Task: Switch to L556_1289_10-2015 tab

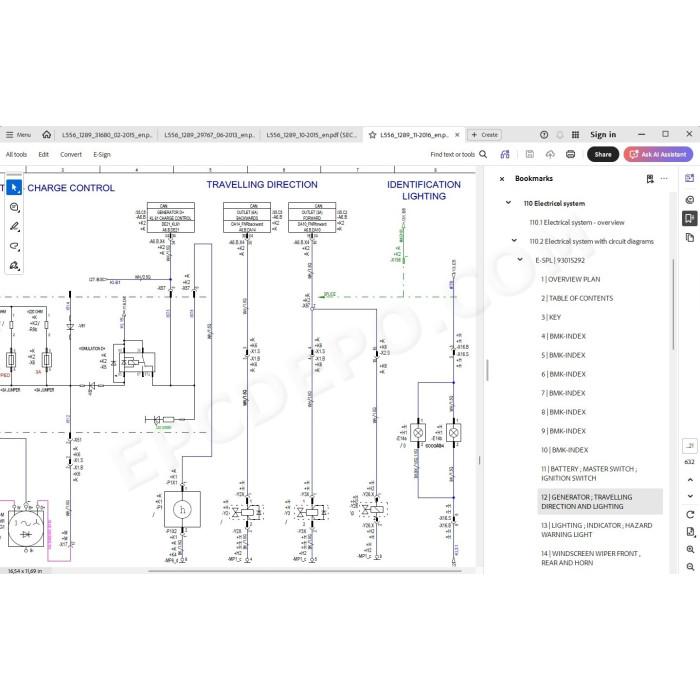Action: 311,135
